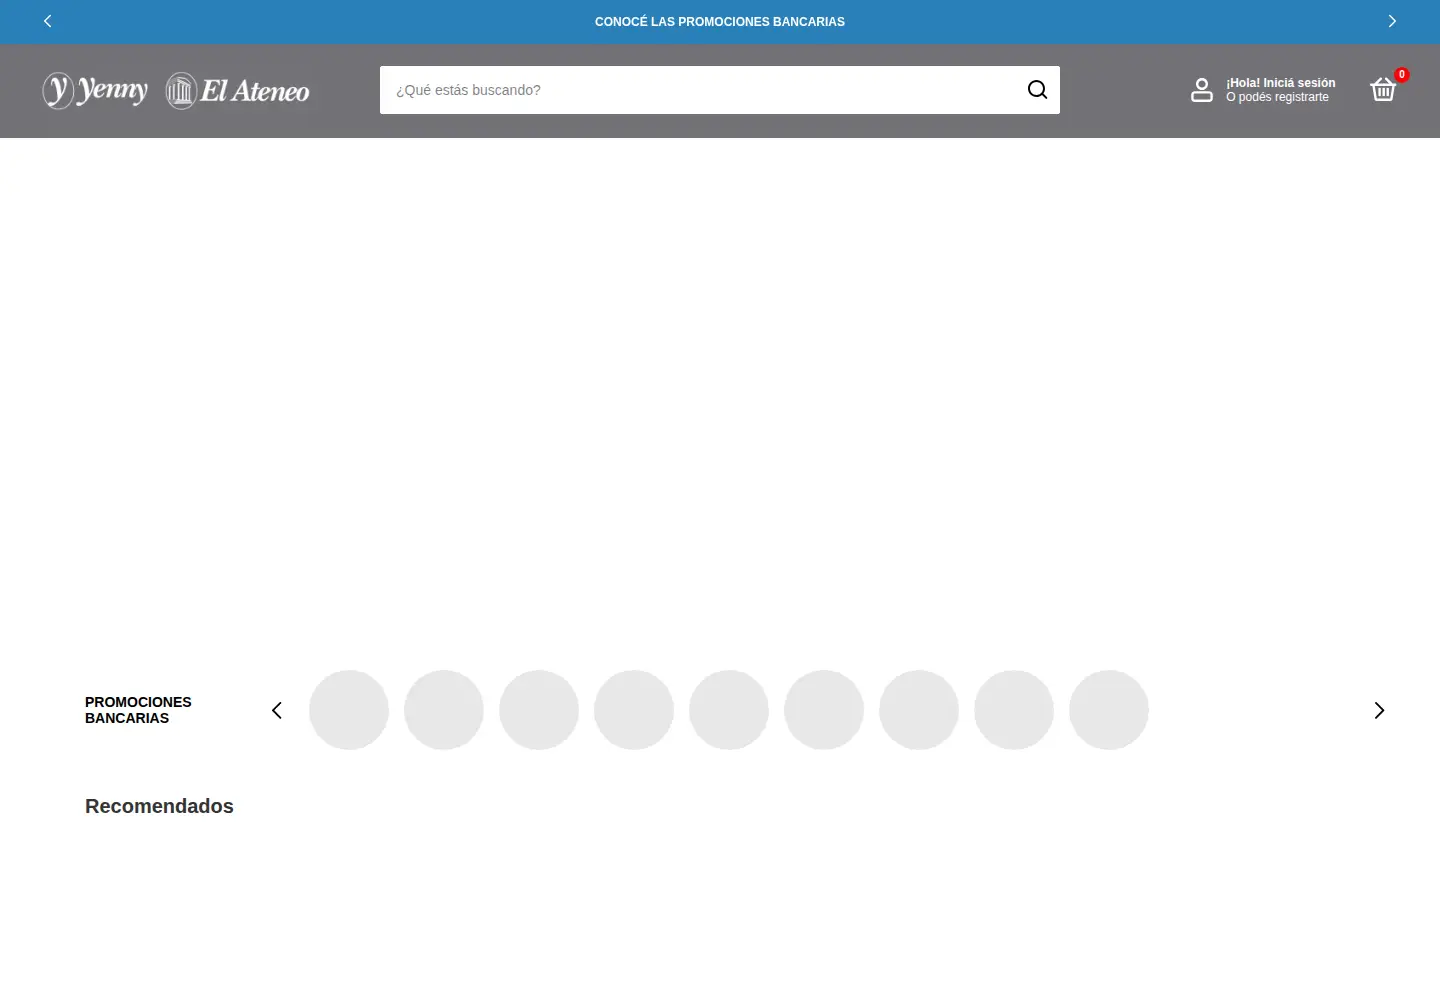The height and width of the screenshot is (1000, 1440).
Task: Go to previous announcement in top blue bar
Action: tap(47, 21)
